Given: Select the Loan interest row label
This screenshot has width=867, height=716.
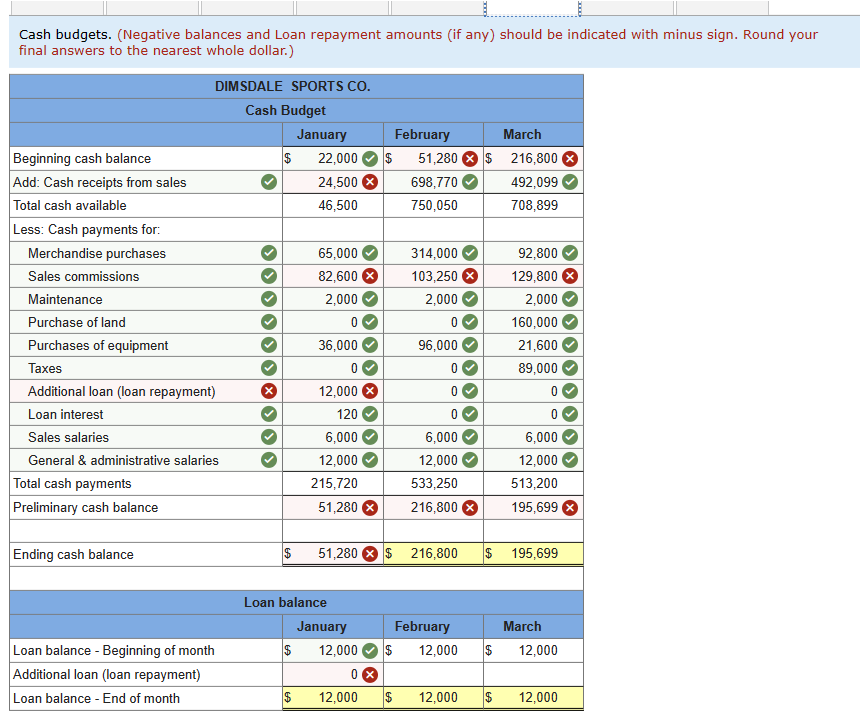Looking at the screenshot, I should [66, 415].
